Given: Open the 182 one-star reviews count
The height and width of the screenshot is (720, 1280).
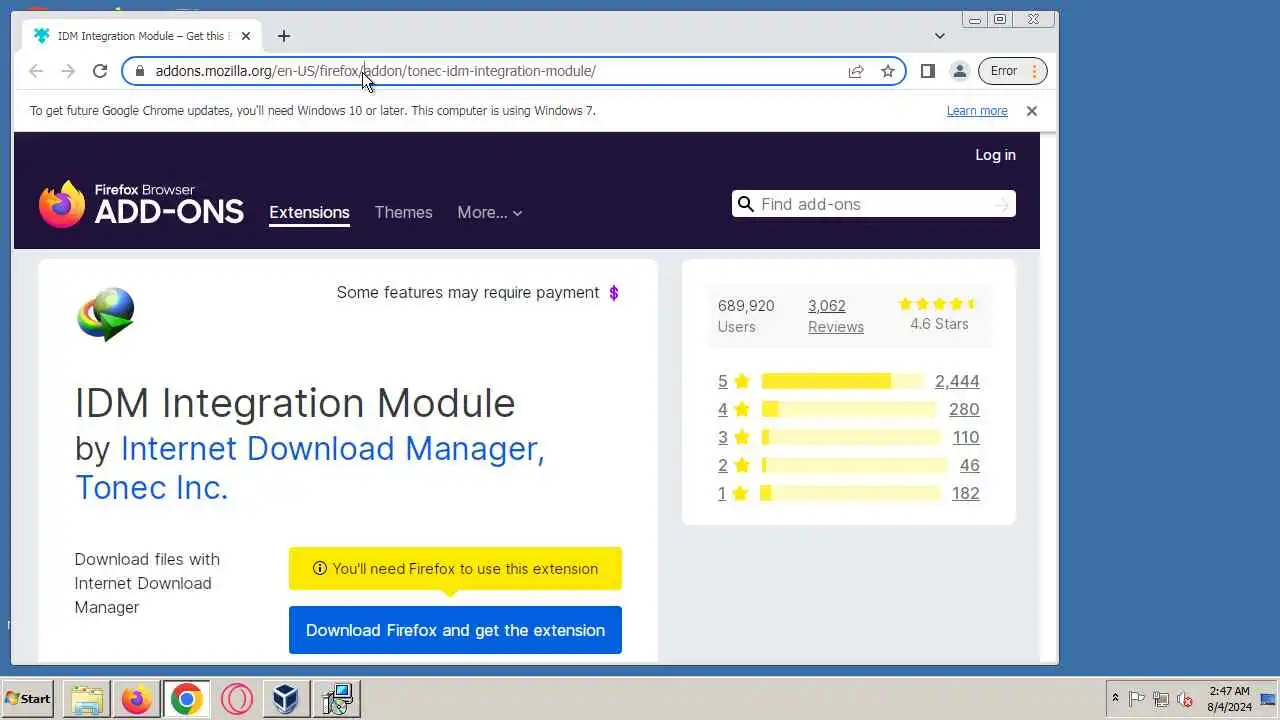Looking at the screenshot, I should coord(965,493).
